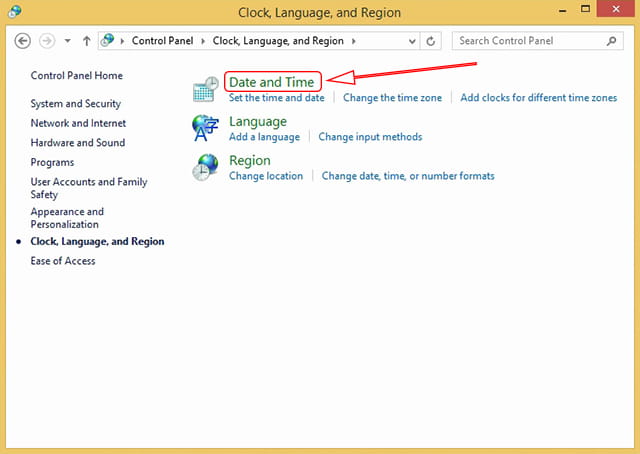This screenshot has width=640, height=454.
Task: Click Set the time and date
Action: point(277,98)
